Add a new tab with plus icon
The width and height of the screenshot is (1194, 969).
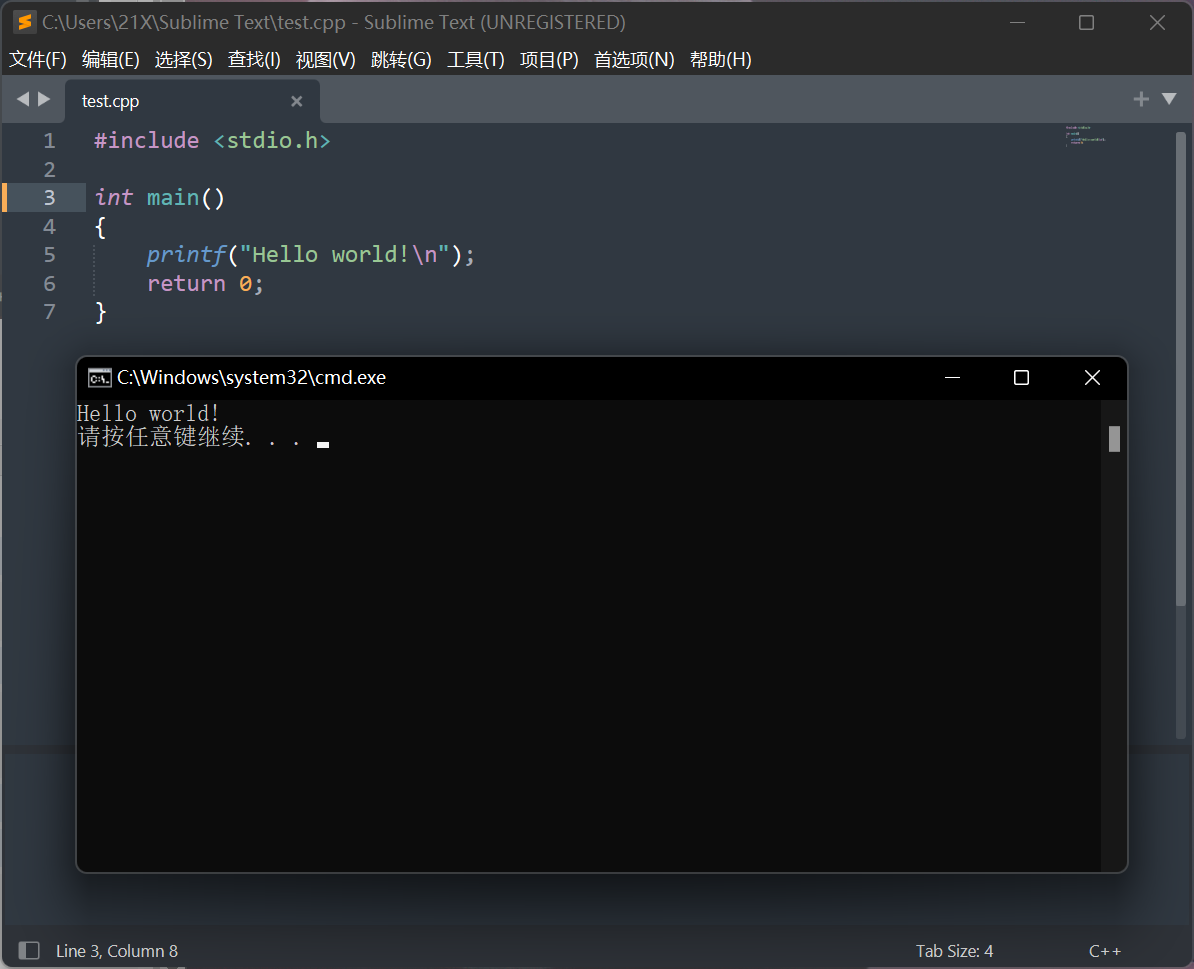1141,99
